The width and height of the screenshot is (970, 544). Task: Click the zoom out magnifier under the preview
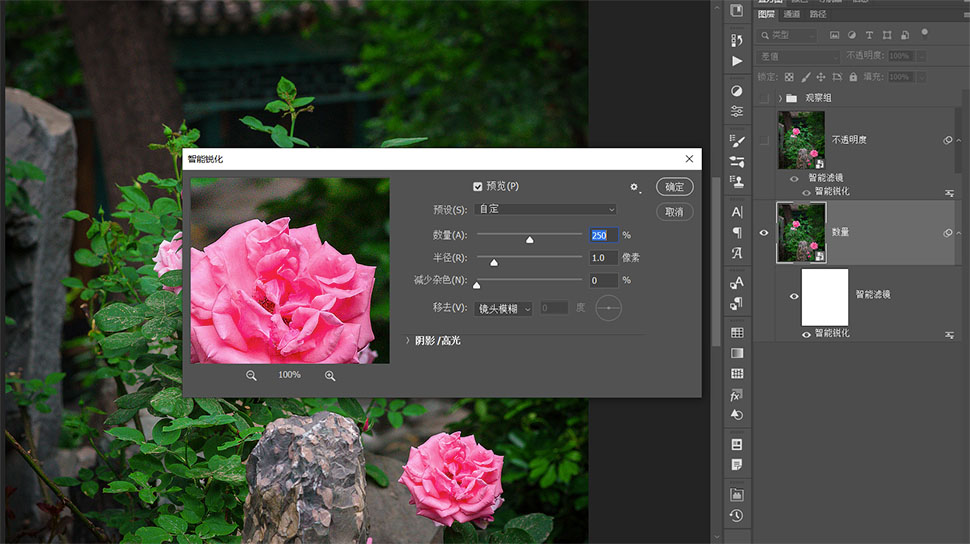click(251, 375)
